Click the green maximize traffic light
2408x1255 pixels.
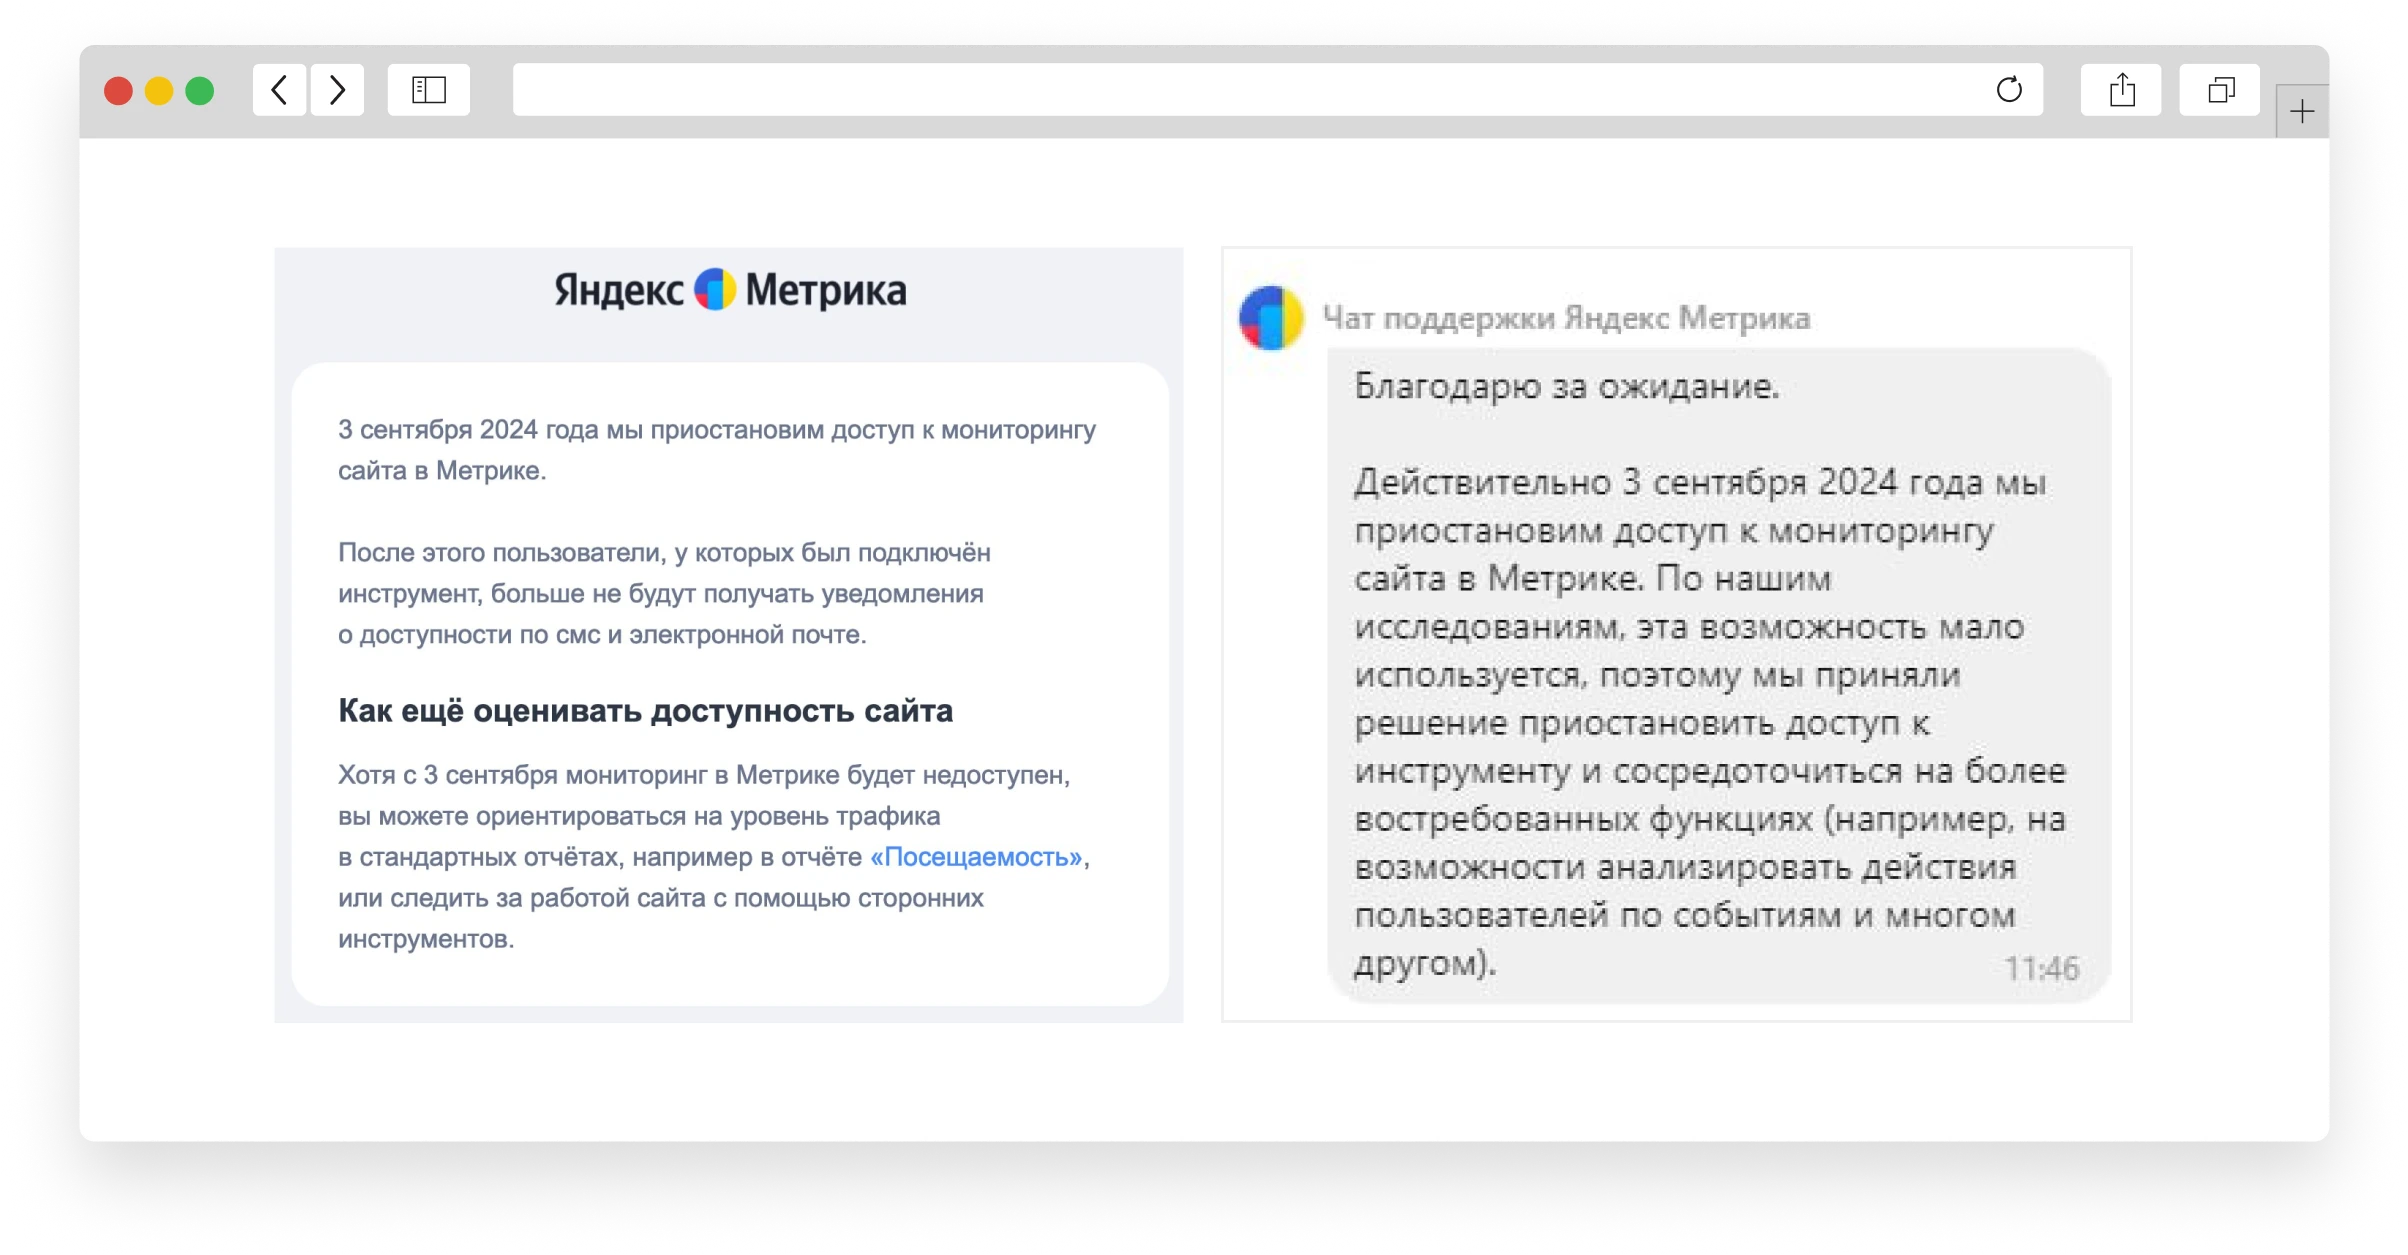tap(201, 90)
